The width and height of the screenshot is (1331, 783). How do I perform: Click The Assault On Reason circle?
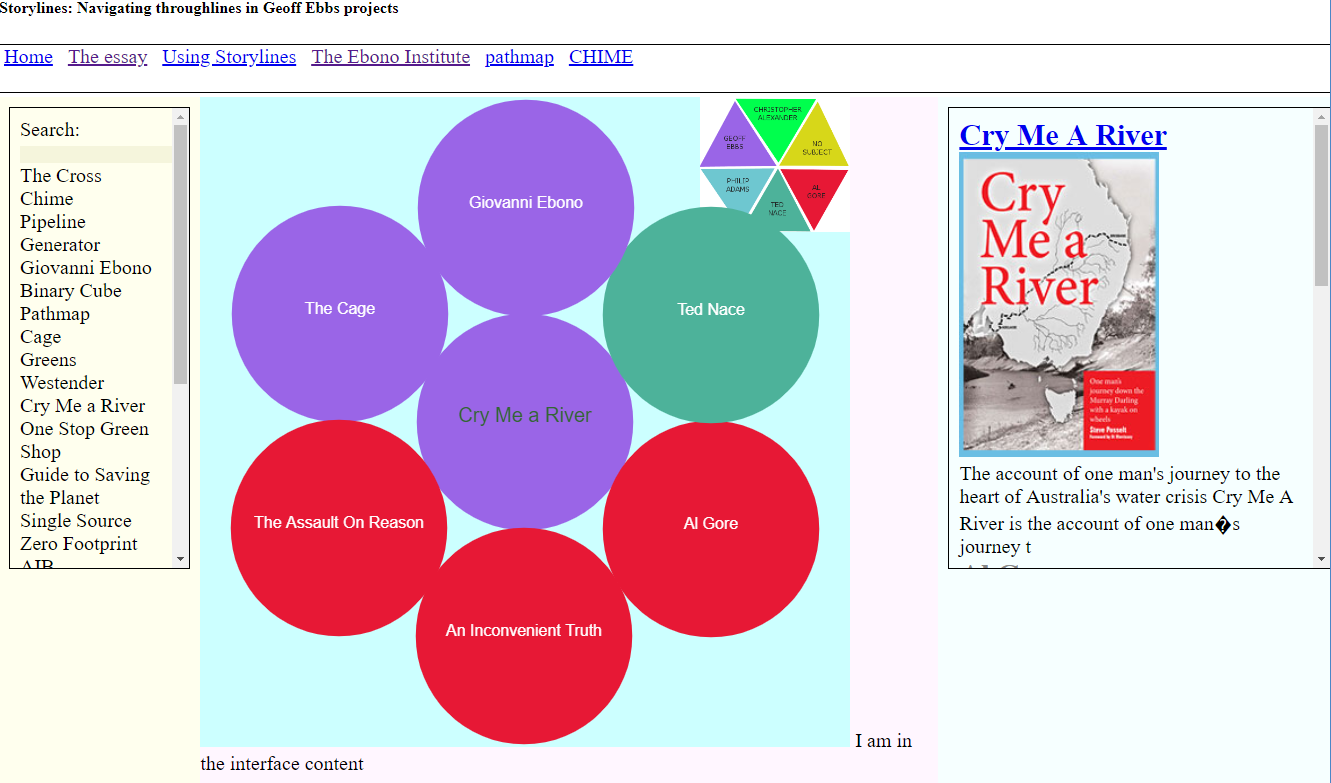point(339,523)
